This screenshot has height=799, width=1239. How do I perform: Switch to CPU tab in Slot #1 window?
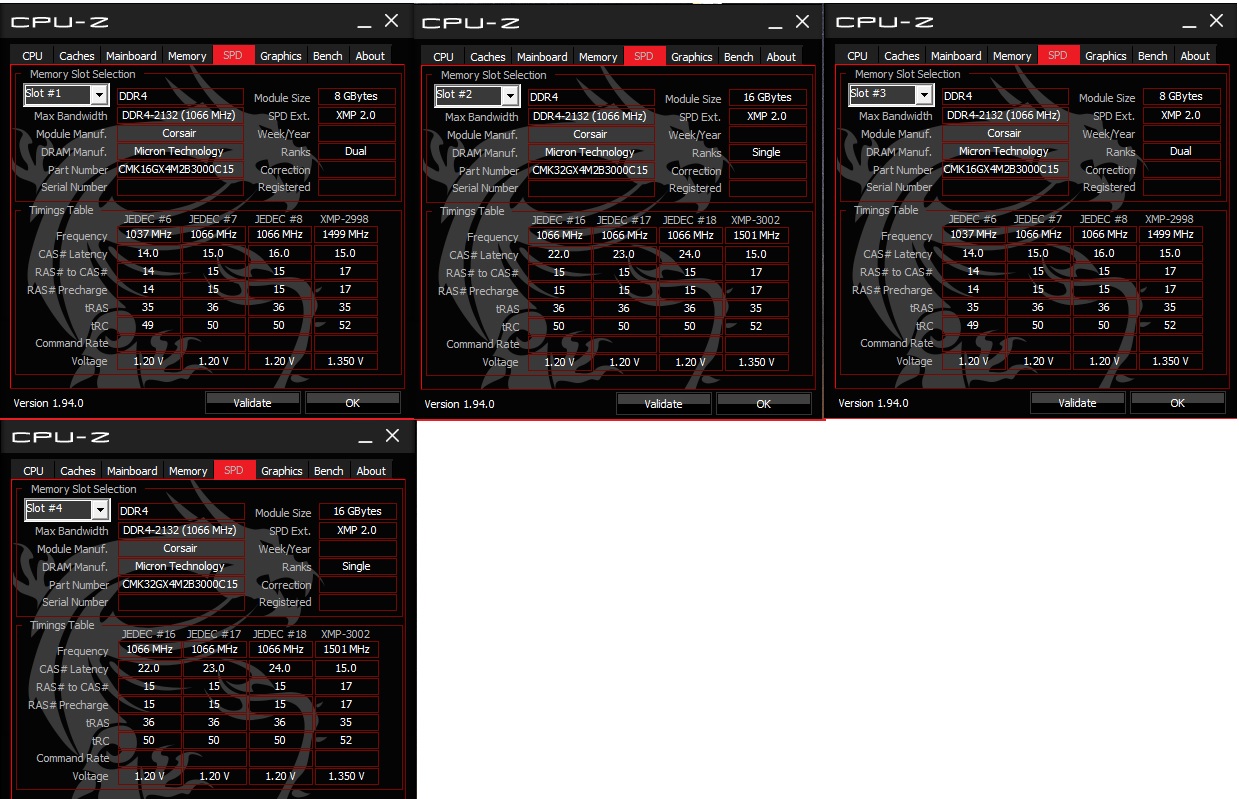pyautogui.click(x=32, y=56)
